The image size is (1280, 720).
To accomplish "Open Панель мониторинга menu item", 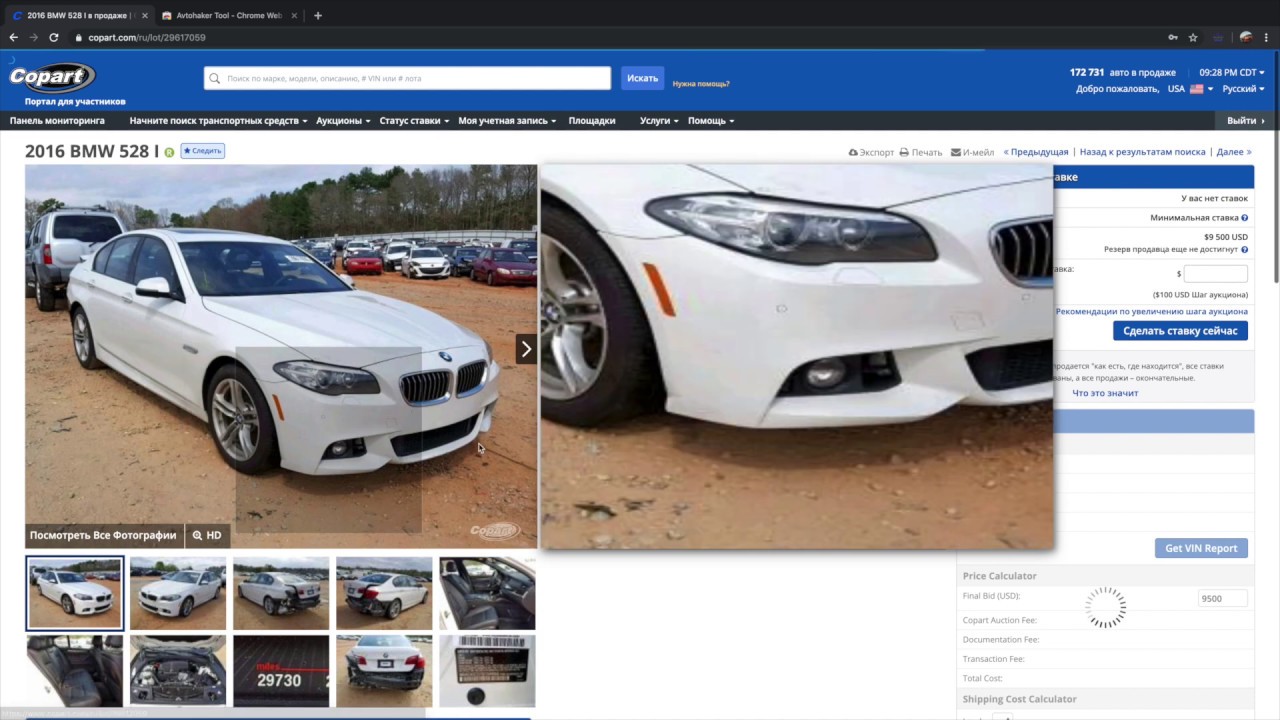I will (57, 121).
